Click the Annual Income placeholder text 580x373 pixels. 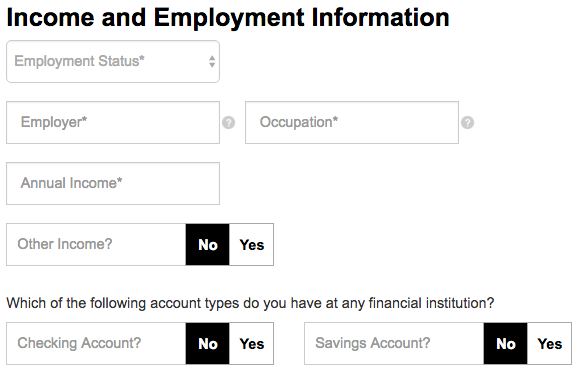point(71,183)
